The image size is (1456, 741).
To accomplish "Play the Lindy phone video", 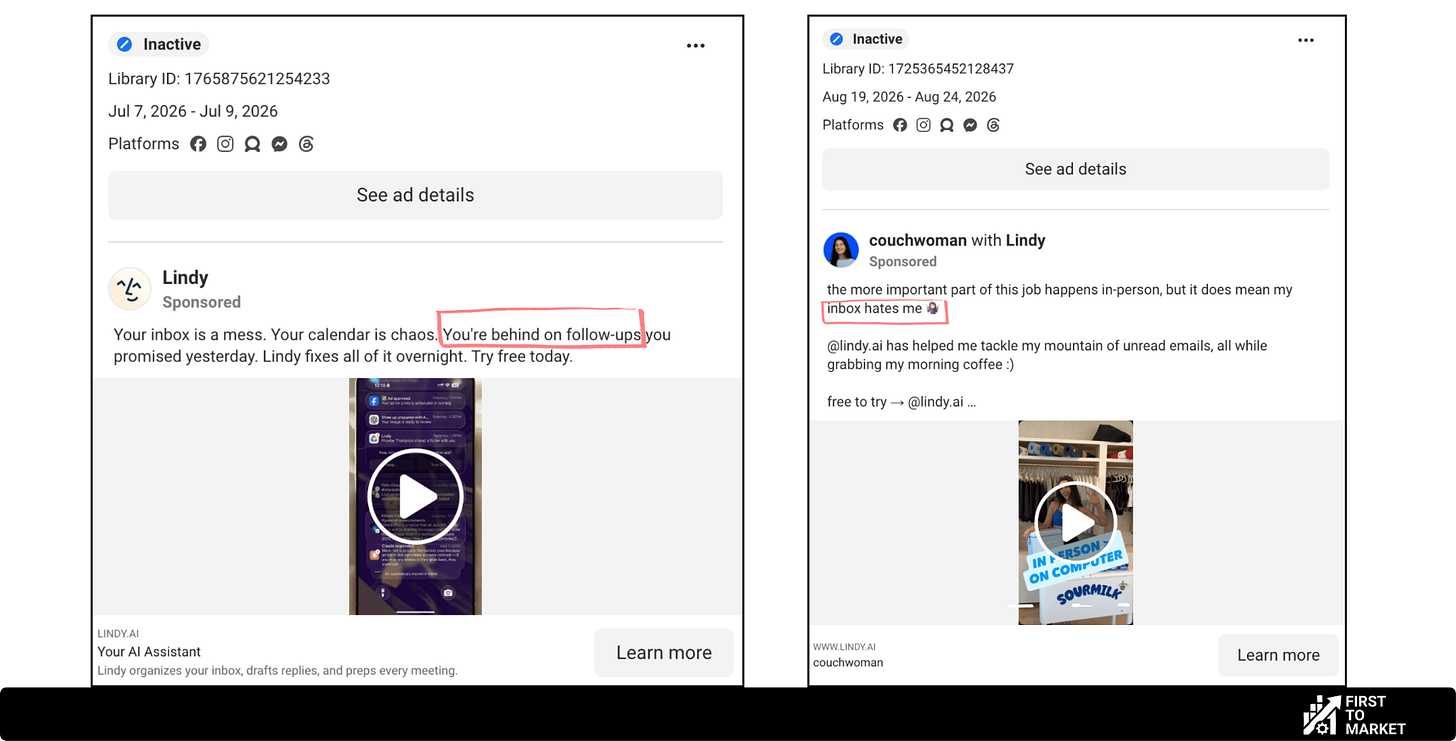I will (415, 497).
